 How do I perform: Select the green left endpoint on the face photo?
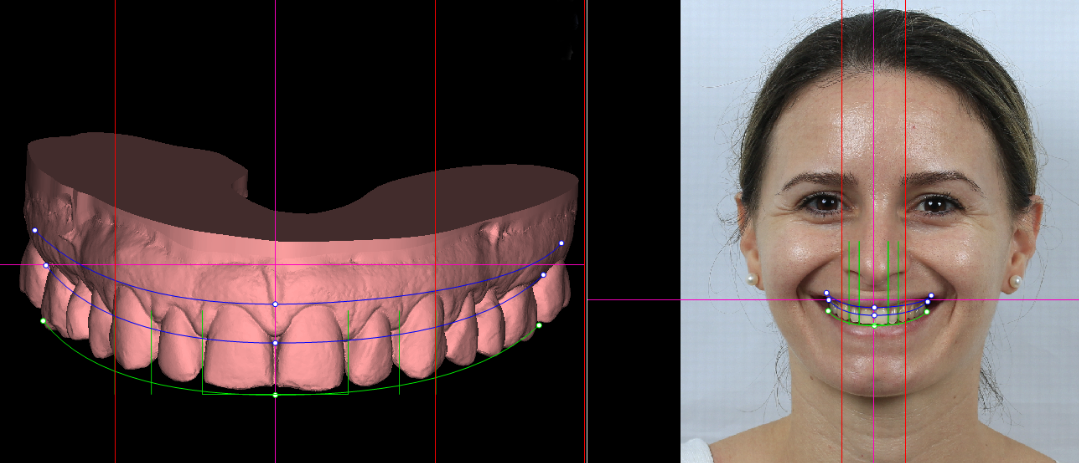(x=828, y=311)
